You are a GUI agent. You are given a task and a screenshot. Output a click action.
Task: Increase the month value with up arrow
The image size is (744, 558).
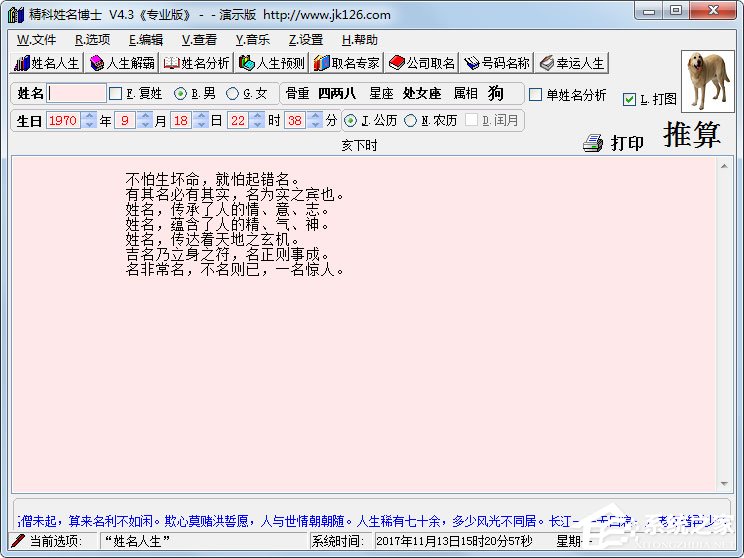(x=145, y=116)
